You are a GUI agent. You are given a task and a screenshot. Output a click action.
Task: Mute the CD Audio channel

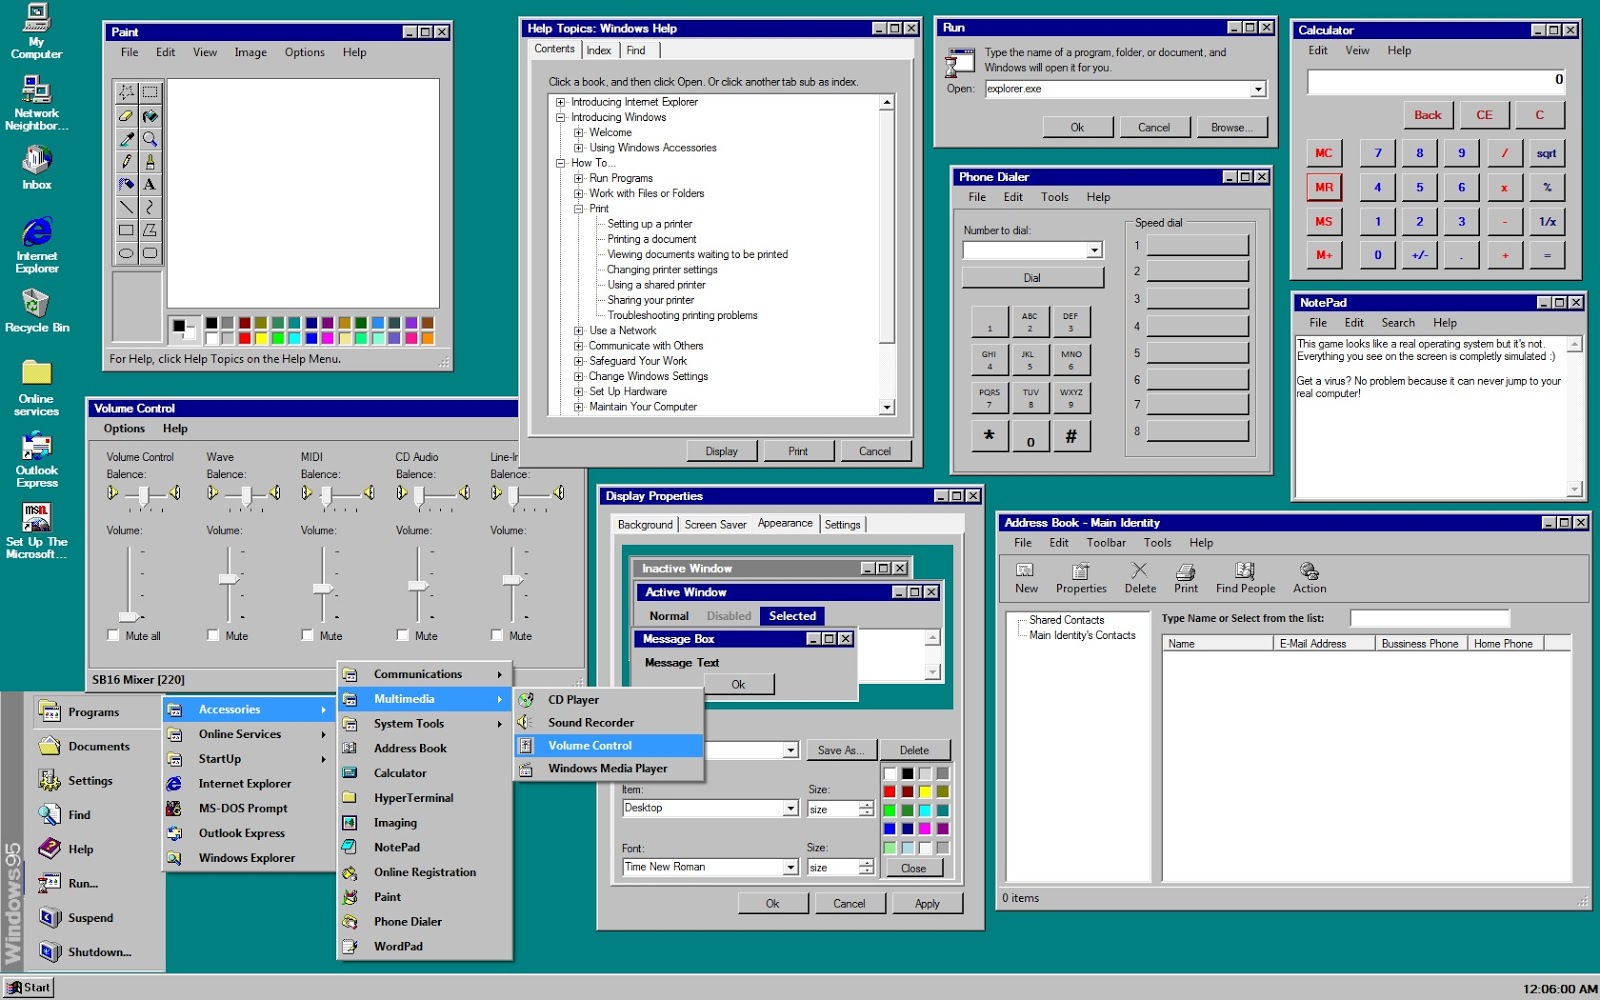click(x=404, y=634)
